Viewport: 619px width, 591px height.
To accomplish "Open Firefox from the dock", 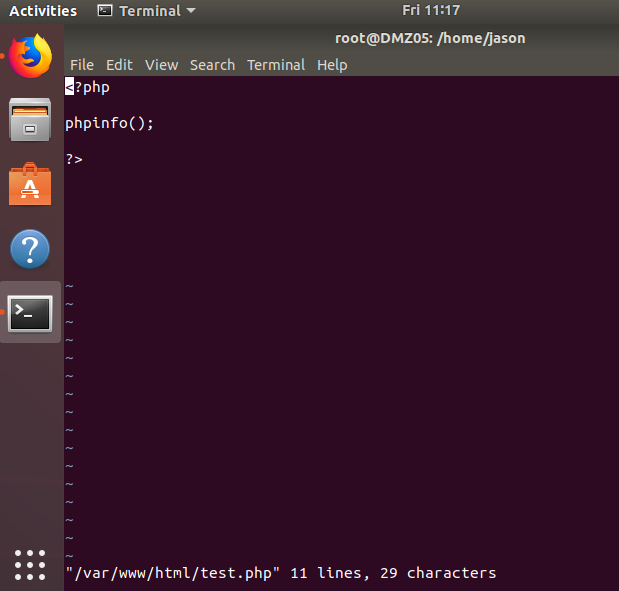I will [x=30, y=56].
